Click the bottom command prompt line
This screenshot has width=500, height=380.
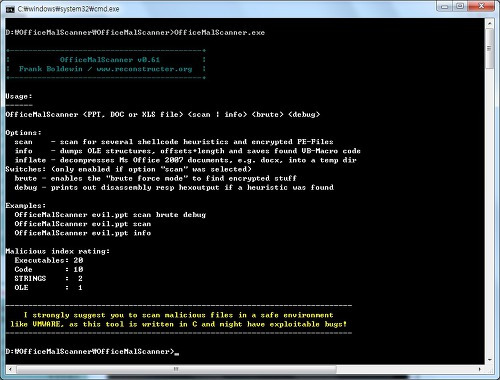point(92,351)
